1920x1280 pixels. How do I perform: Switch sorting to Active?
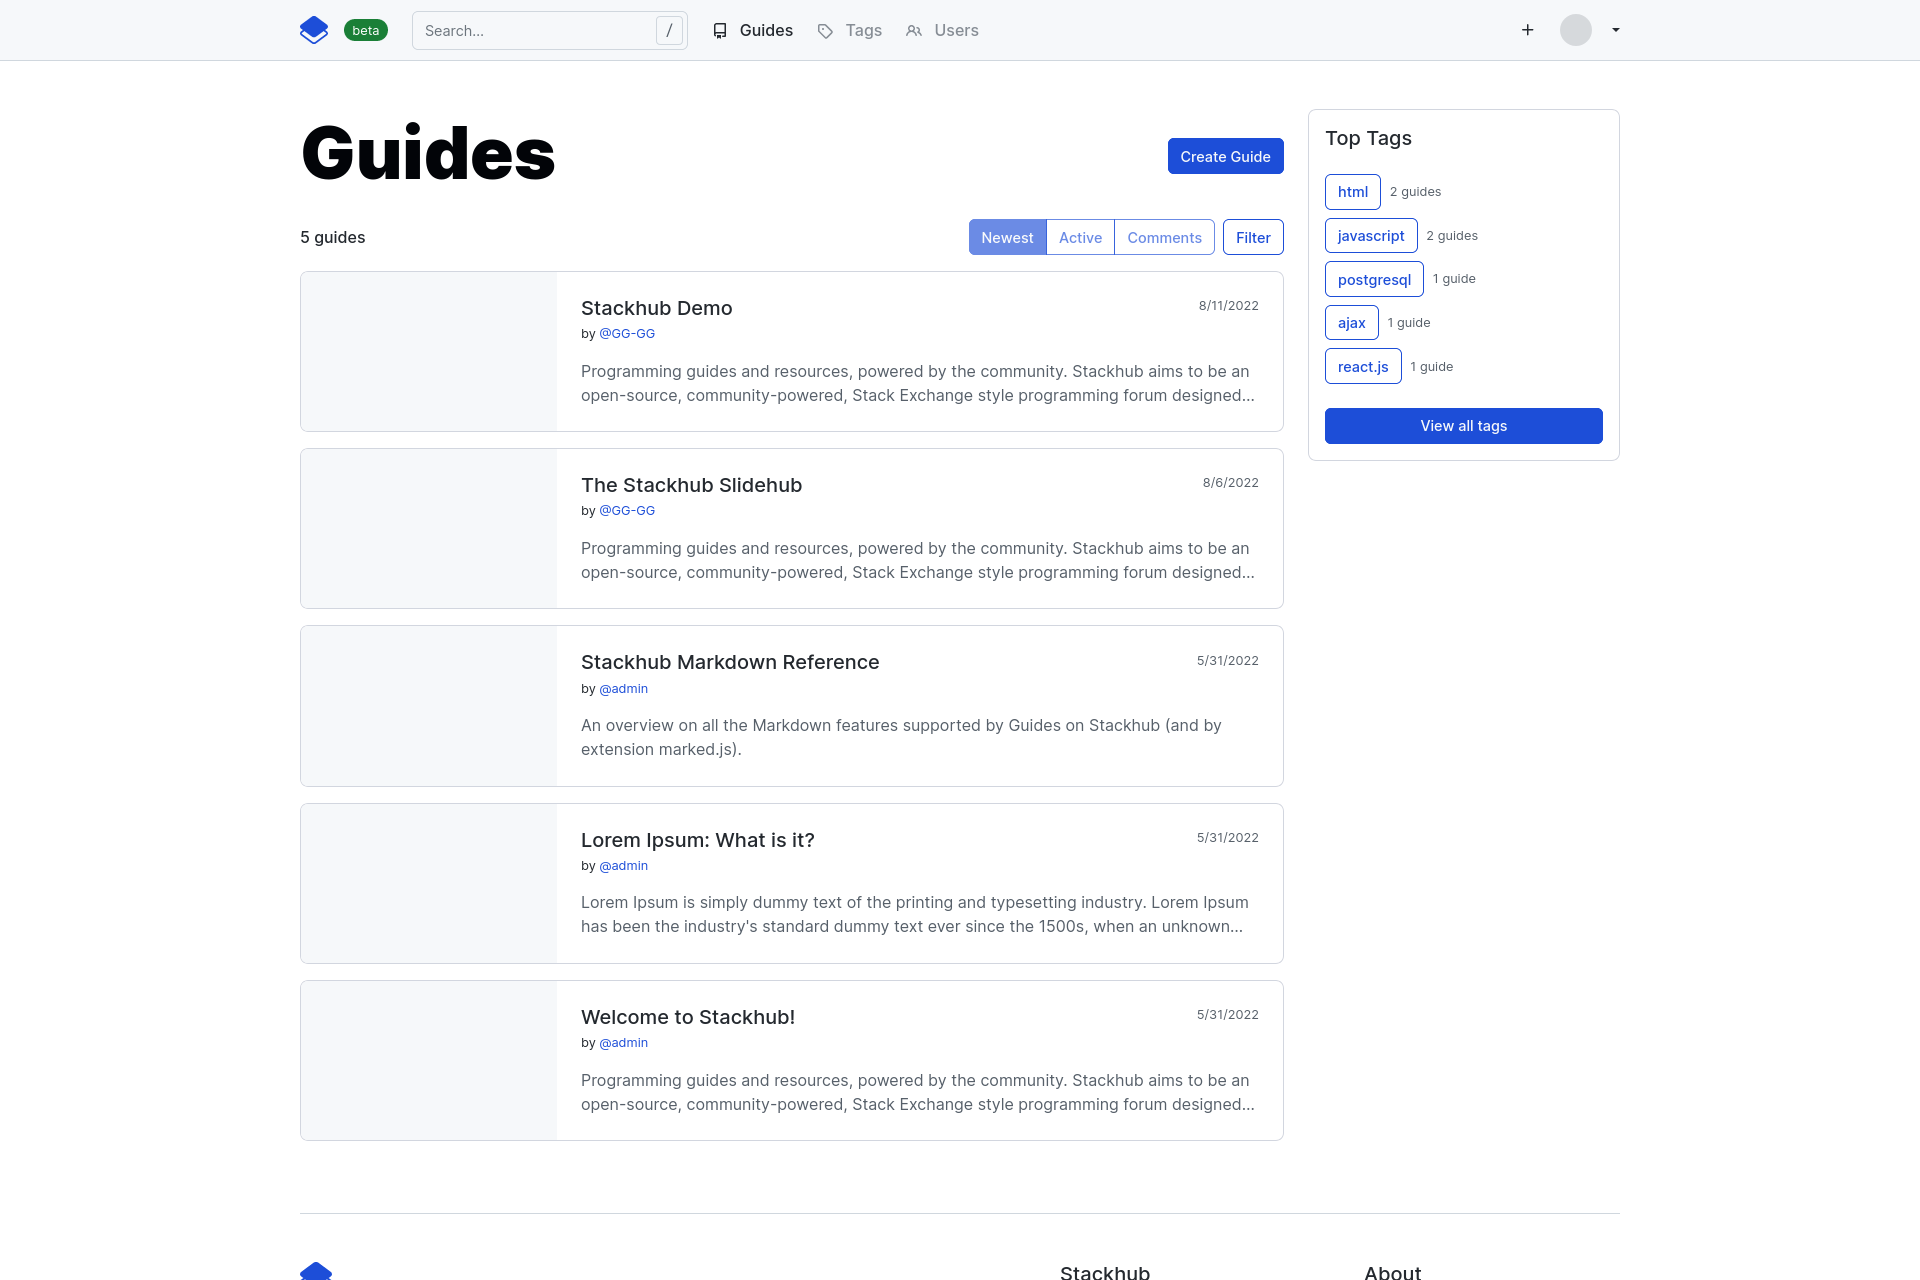(1080, 237)
